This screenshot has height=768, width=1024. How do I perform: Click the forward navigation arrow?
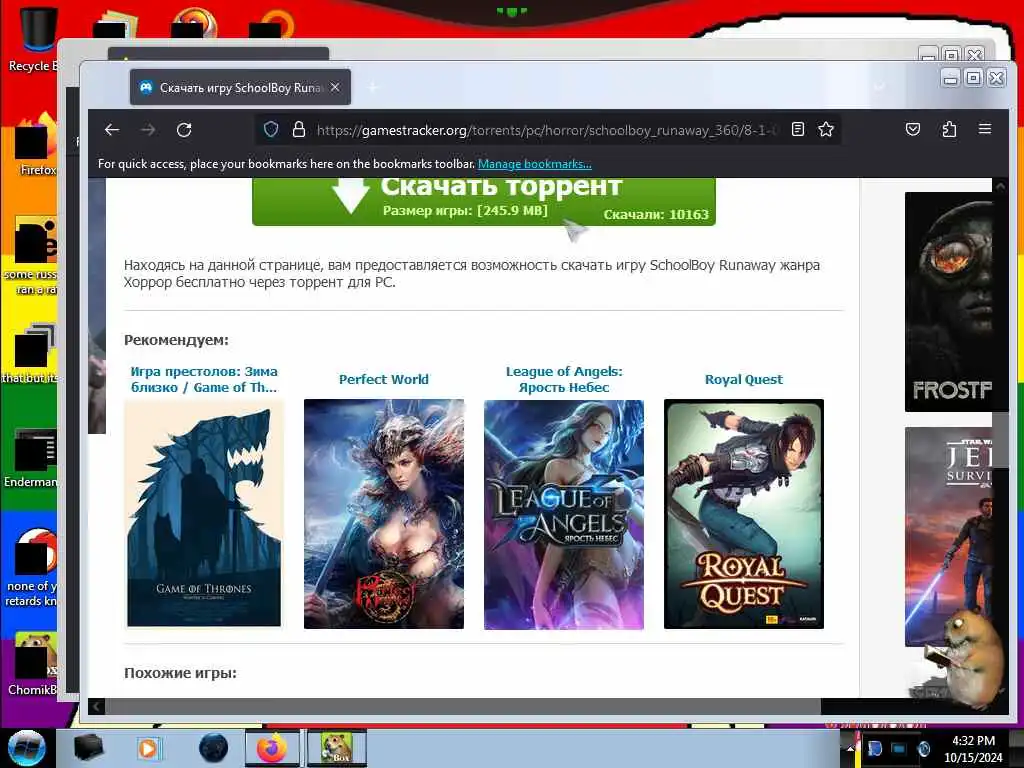click(148, 130)
